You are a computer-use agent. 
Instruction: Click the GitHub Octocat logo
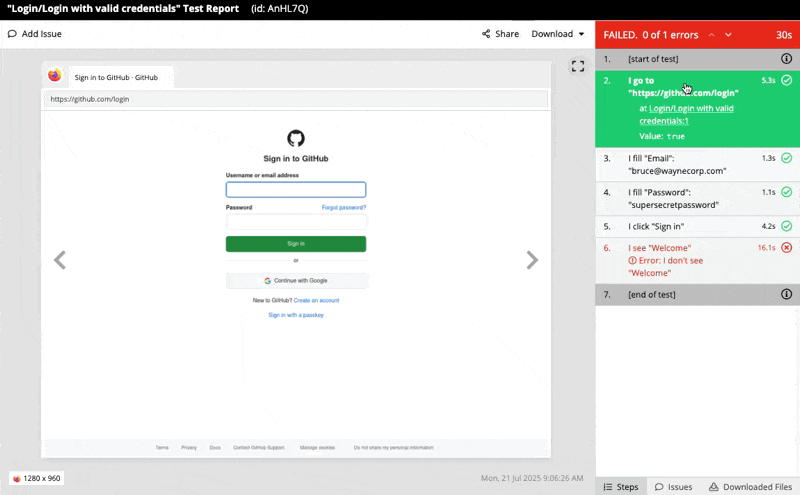point(296,138)
